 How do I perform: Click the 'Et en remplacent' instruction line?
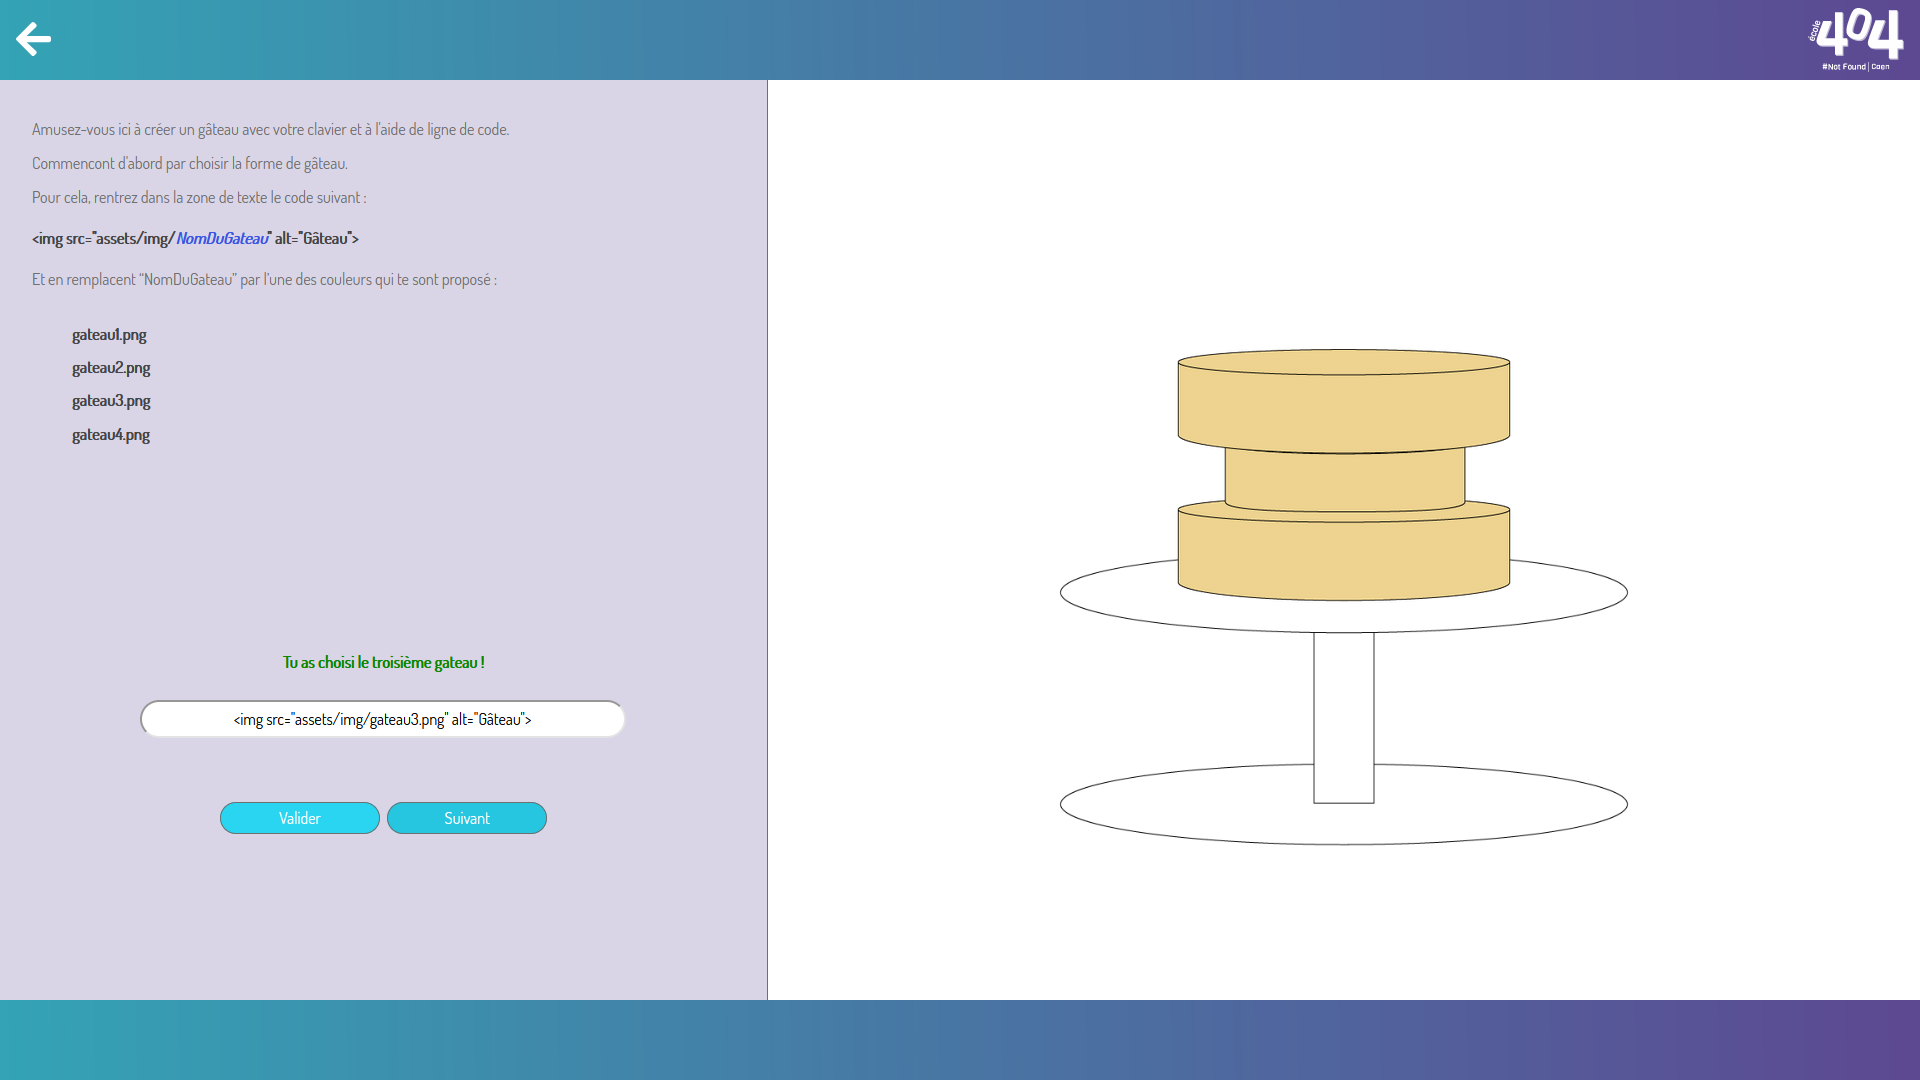coord(264,279)
